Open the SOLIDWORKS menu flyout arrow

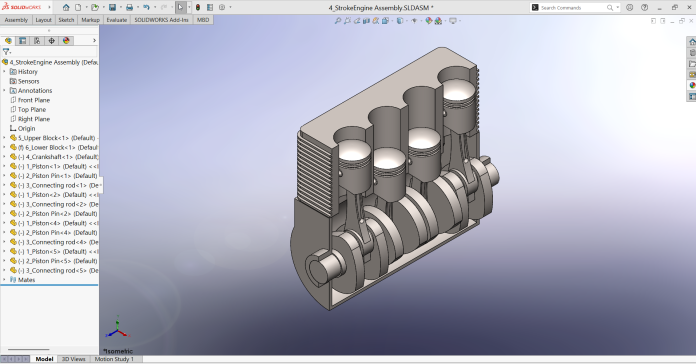point(49,8)
